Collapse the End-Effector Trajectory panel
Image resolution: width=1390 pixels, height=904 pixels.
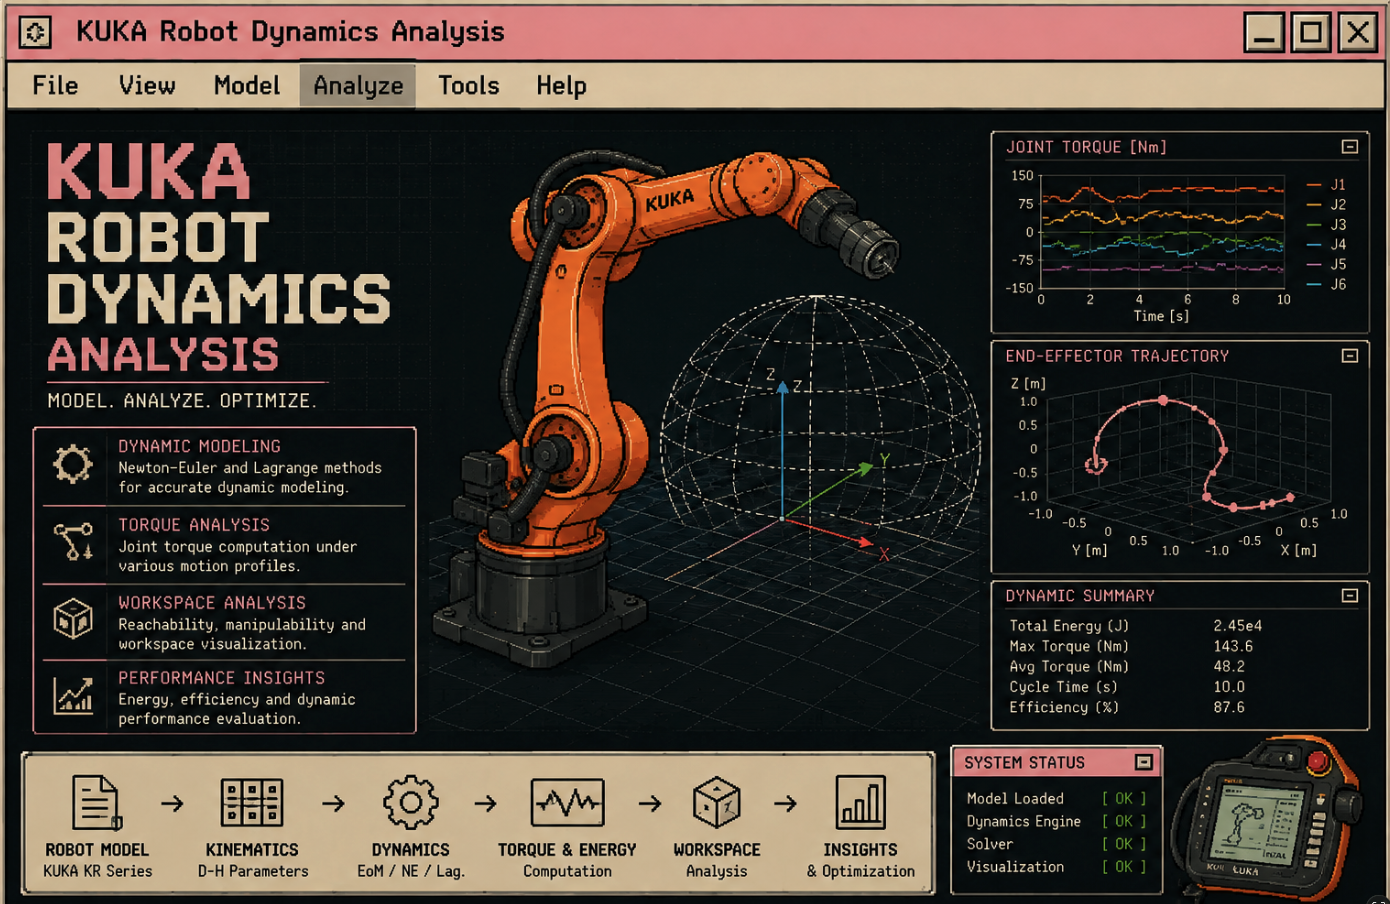pos(1350,356)
